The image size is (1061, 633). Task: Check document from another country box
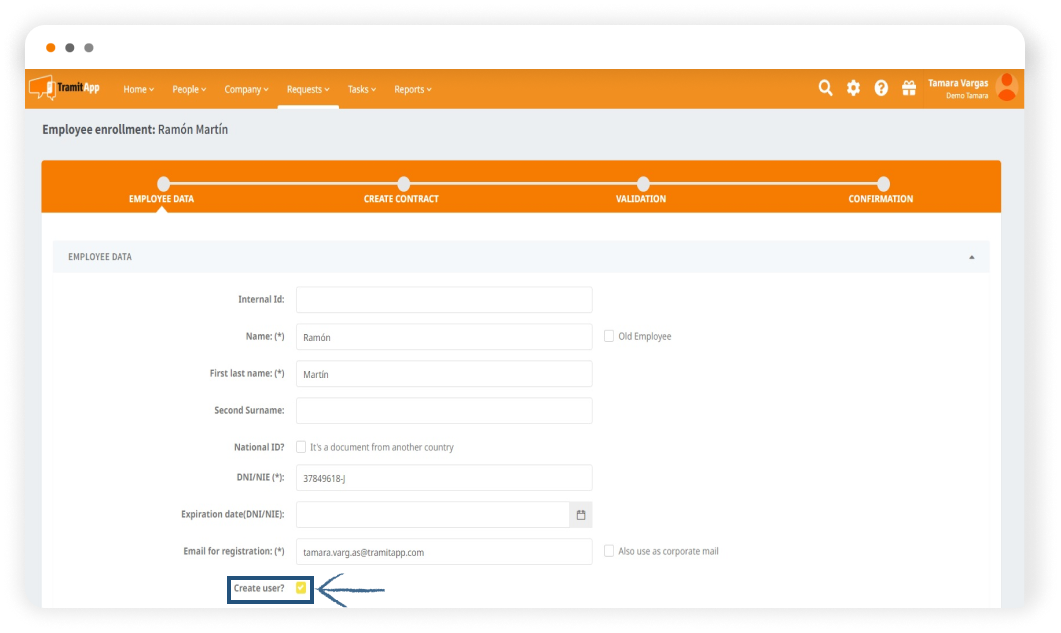301,447
